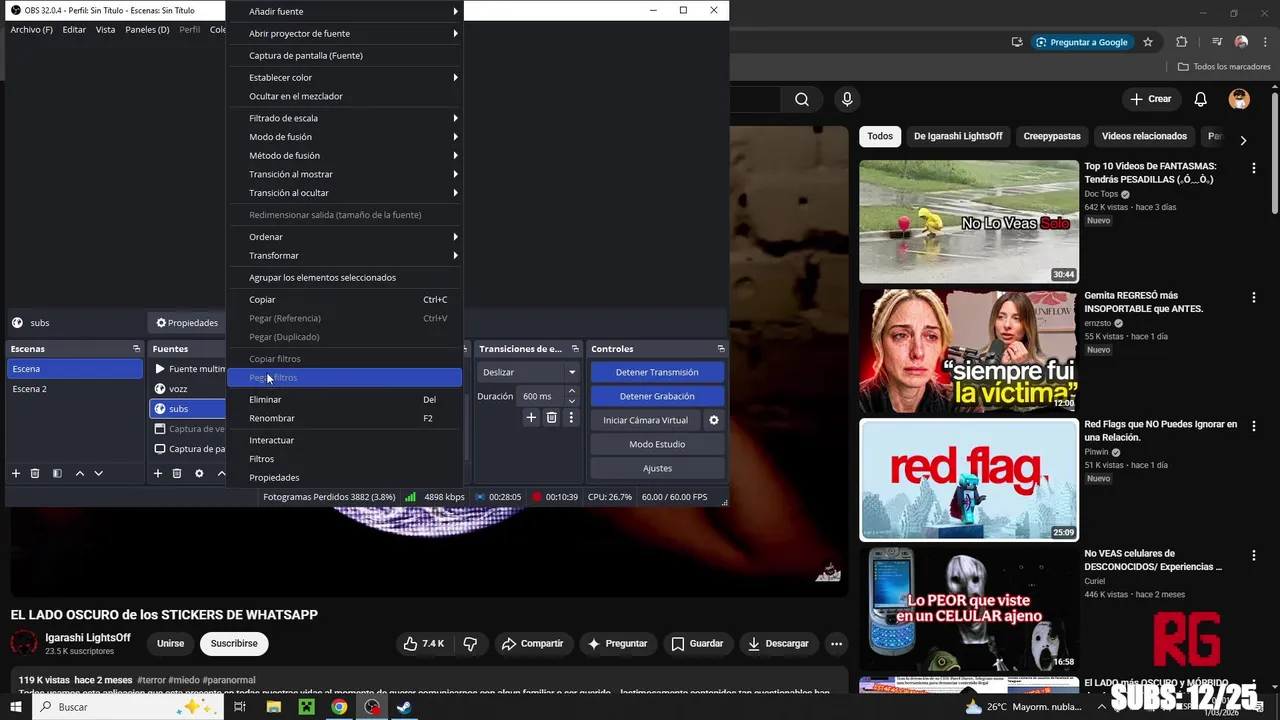Show next YouTube filter chips with arrow

pyautogui.click(x=1243, y=141)
